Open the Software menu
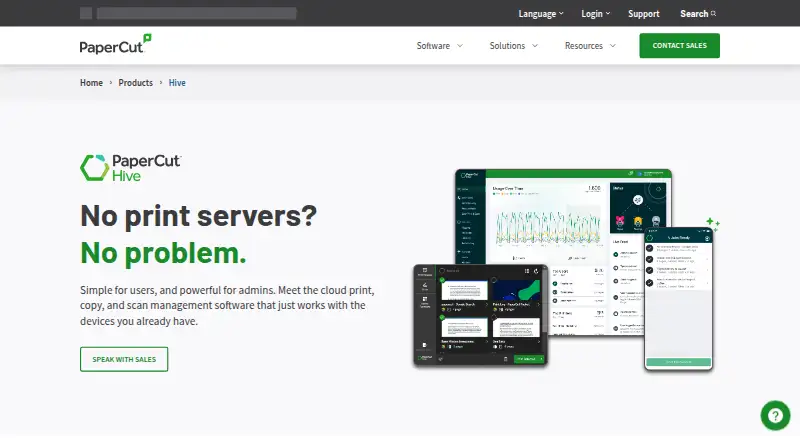Image resolution: width=800 pixels, height=440 pixels. pos(439,45)
